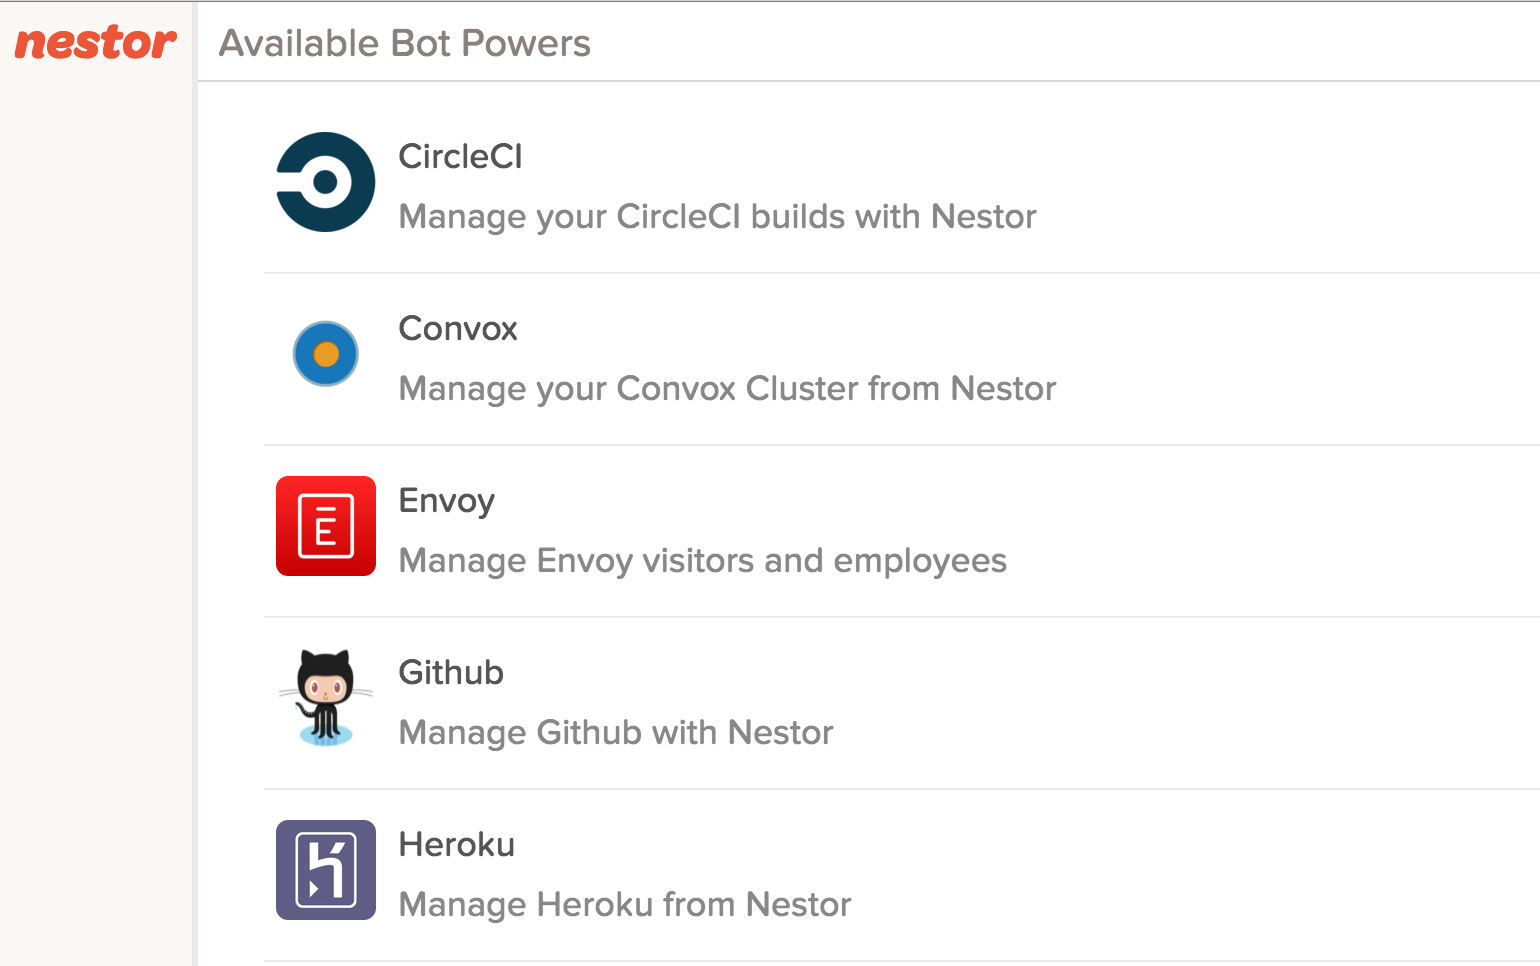Image resolution: width=1540 pixels, height=966 pixels.
Task: Click the CircleCI logo icon
Action: pyautogui.click(x=326, y=182)
